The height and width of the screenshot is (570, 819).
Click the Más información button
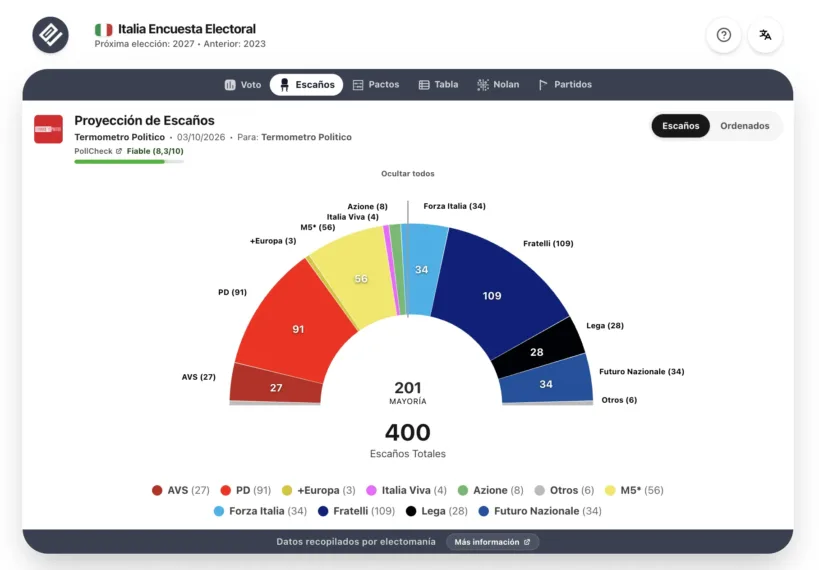tap(492, 542)
